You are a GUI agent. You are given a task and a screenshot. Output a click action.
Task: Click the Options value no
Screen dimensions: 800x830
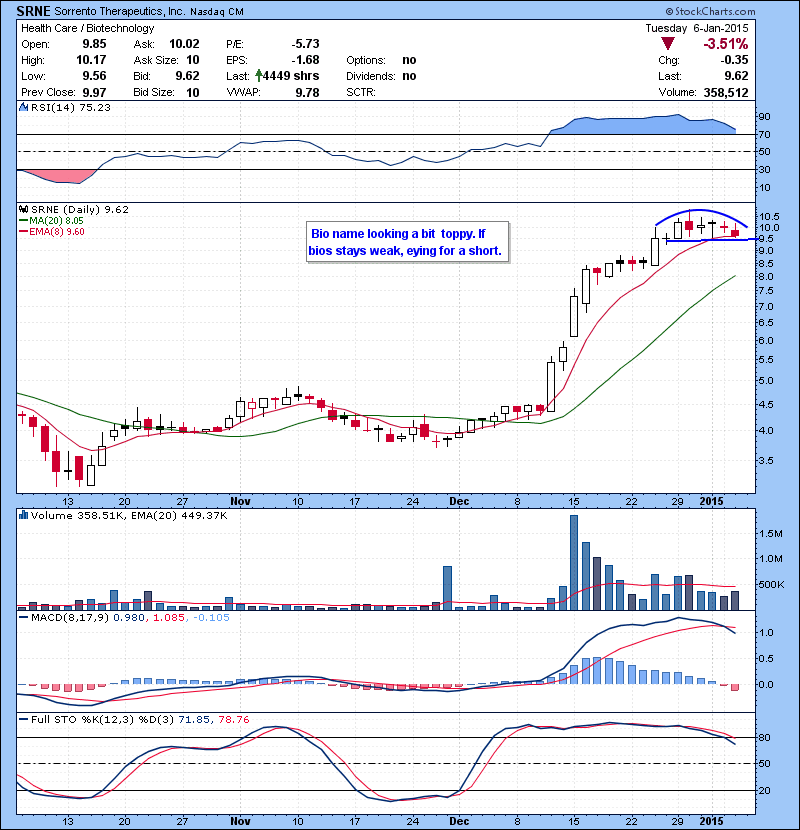click(x=409, y=60)
